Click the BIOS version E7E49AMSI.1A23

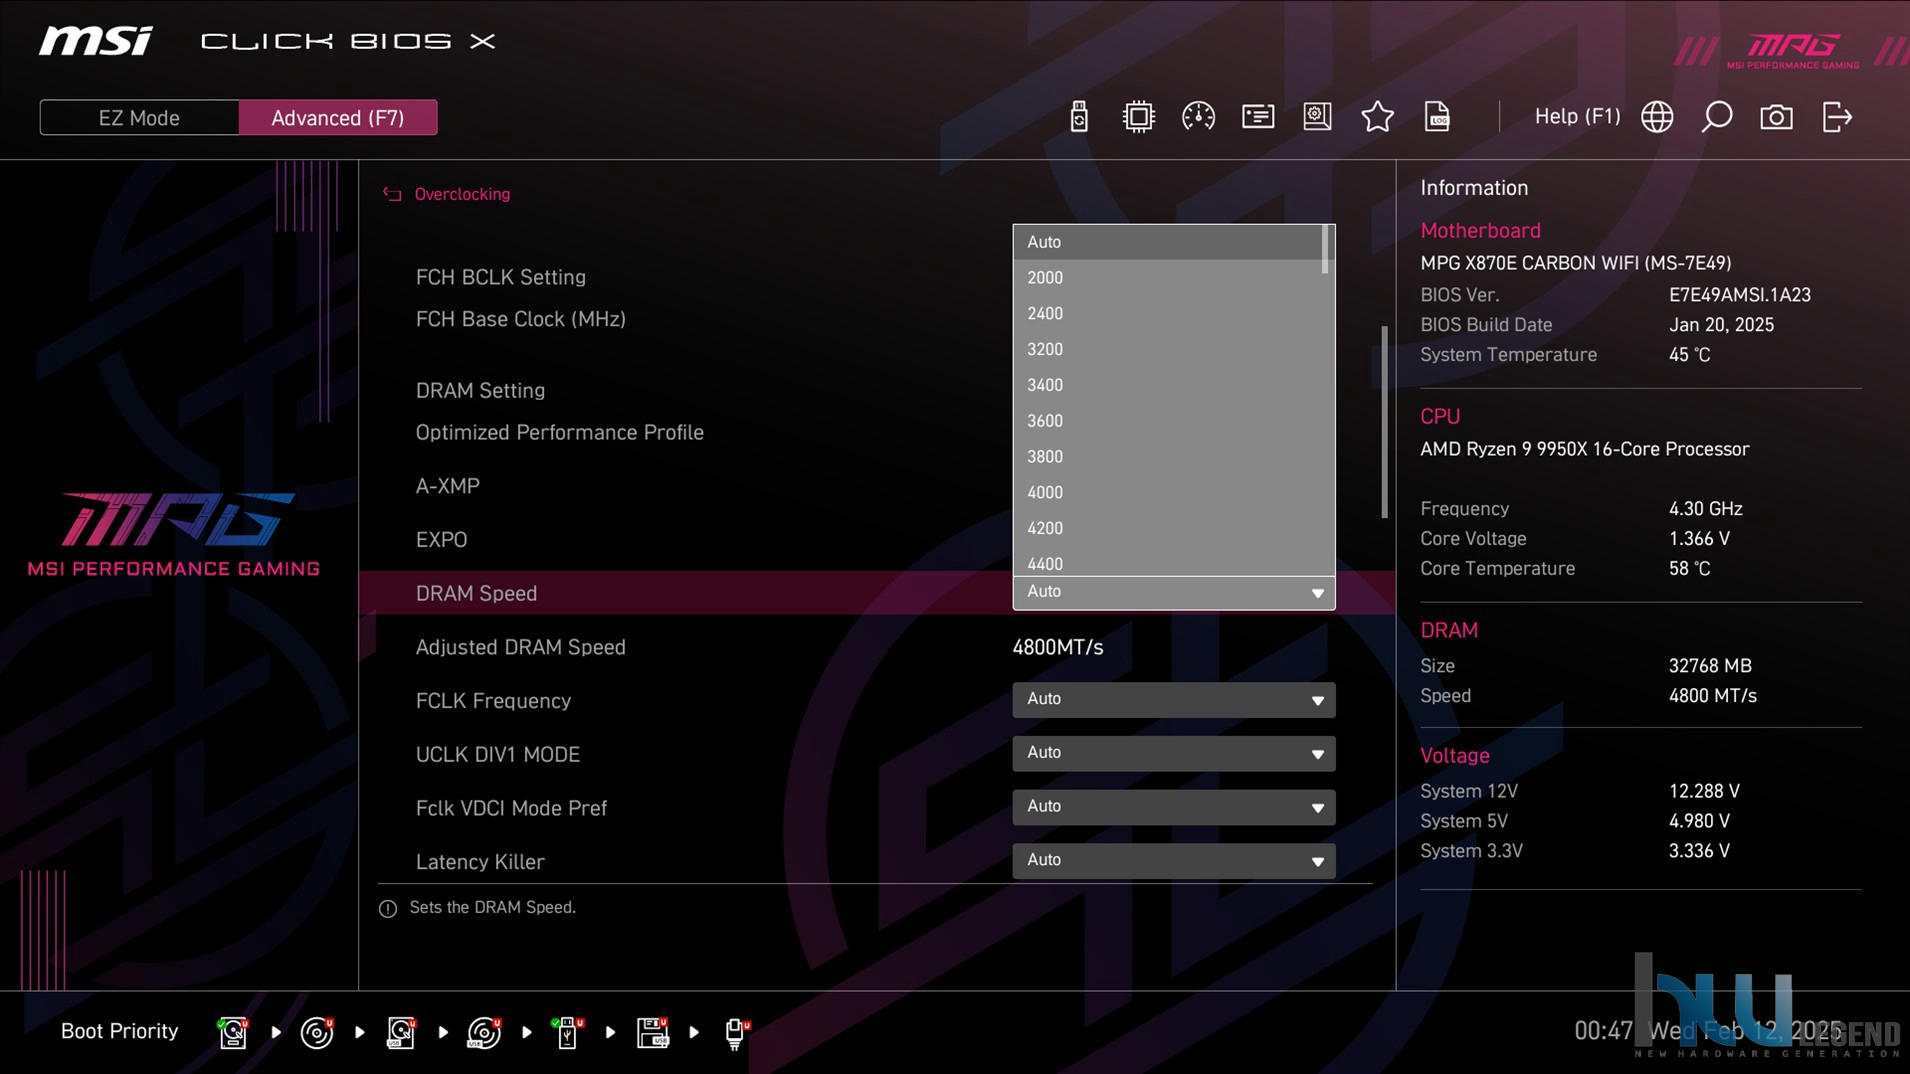click(x=1739, y=295)
